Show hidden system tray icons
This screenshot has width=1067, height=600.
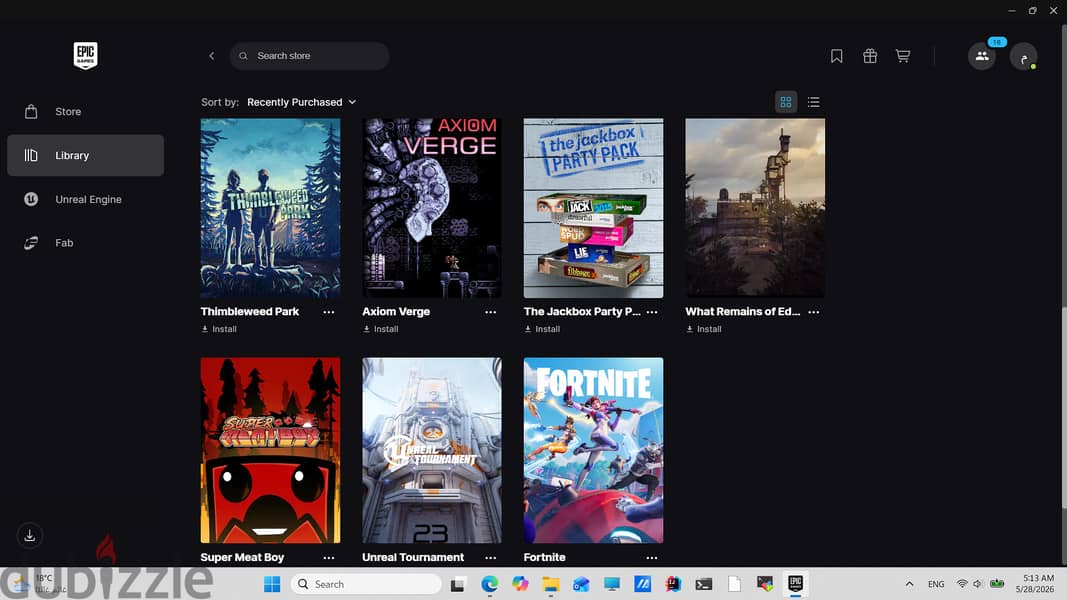pyautogui.click(x=909, y=584)
